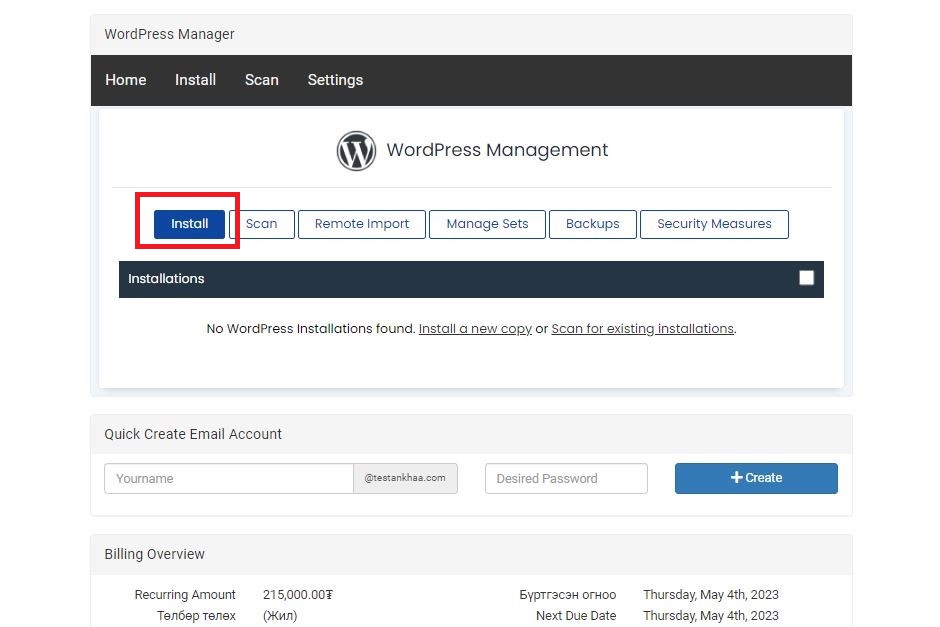940x627 pixels.
Task: Open Settings in the navigation bar
Action: point(335,80)
